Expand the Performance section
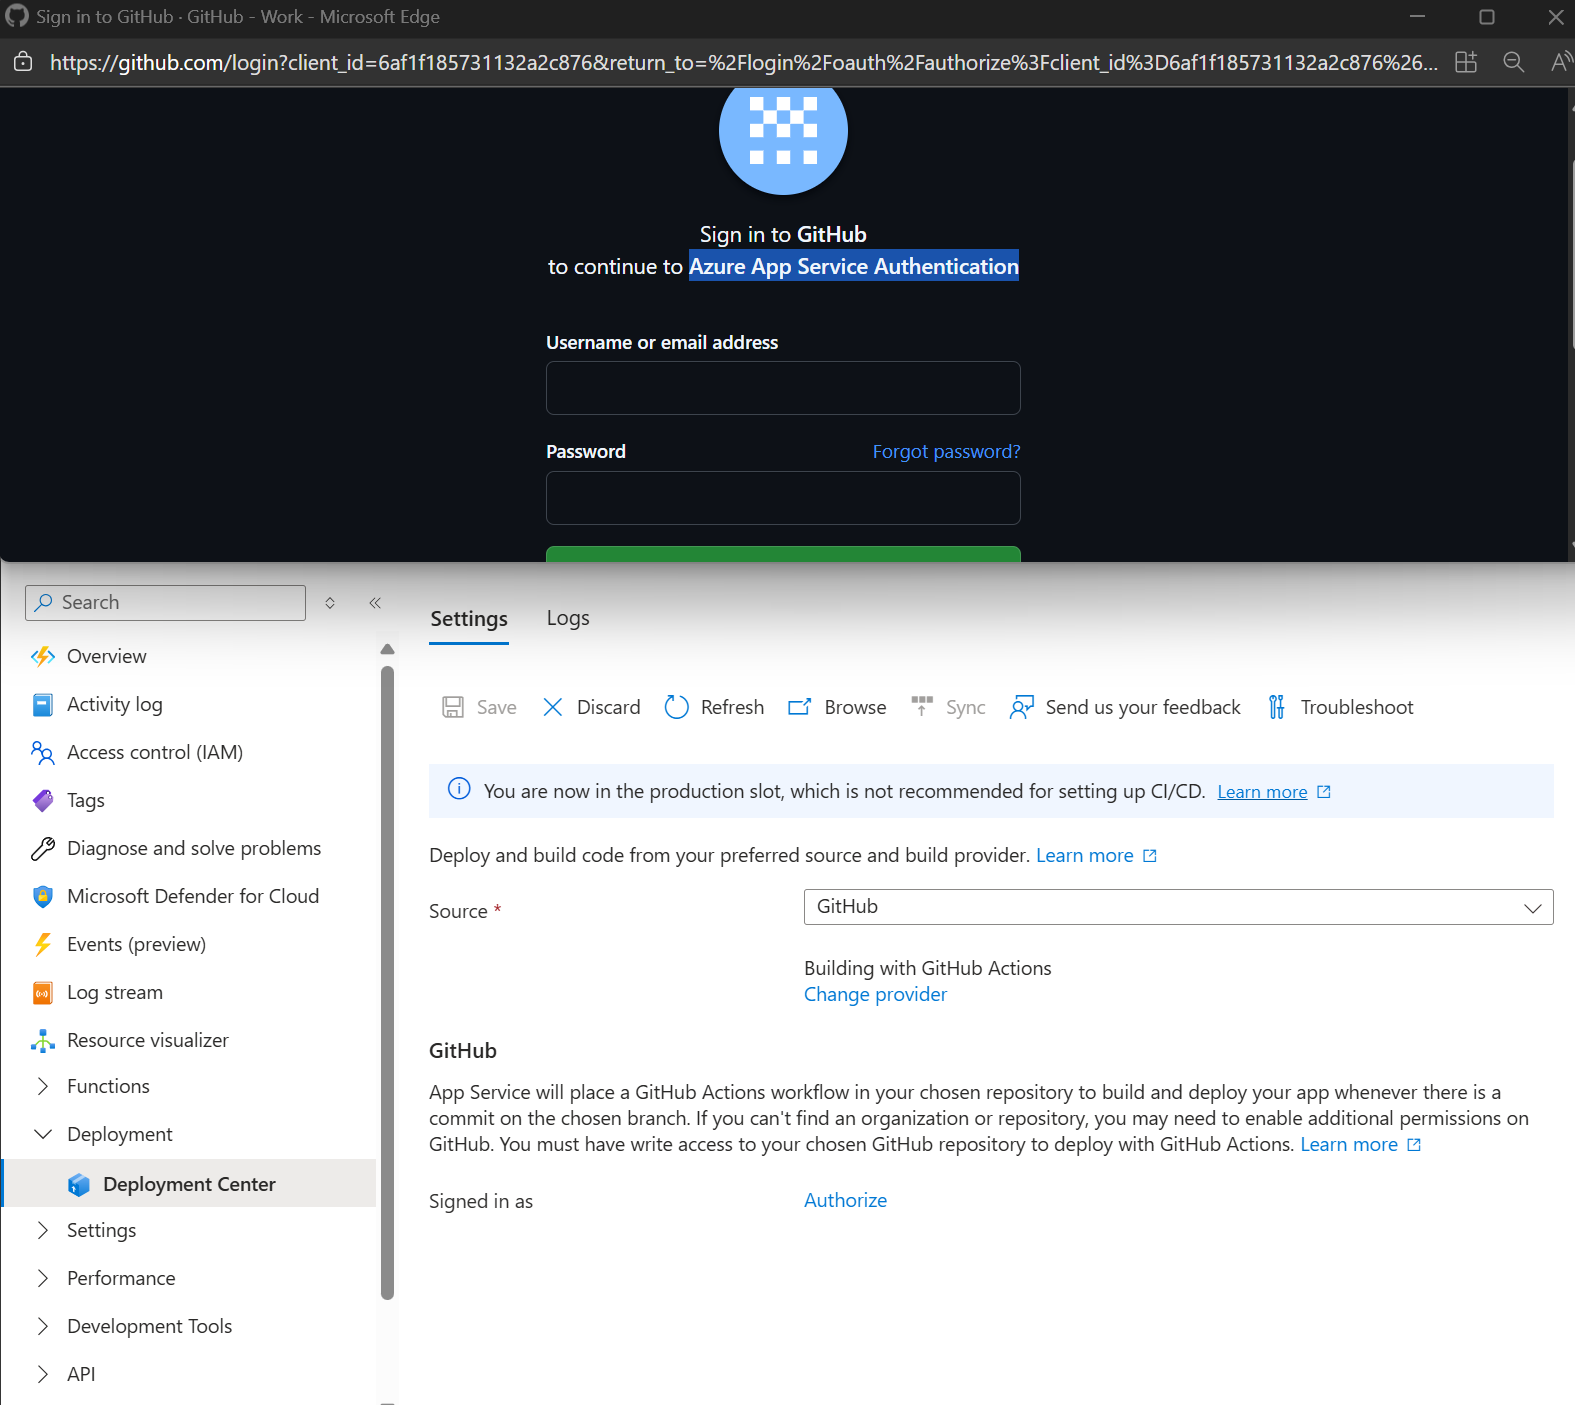Viewport: 1575px width, 1405px height. (x=43, y=1278)
